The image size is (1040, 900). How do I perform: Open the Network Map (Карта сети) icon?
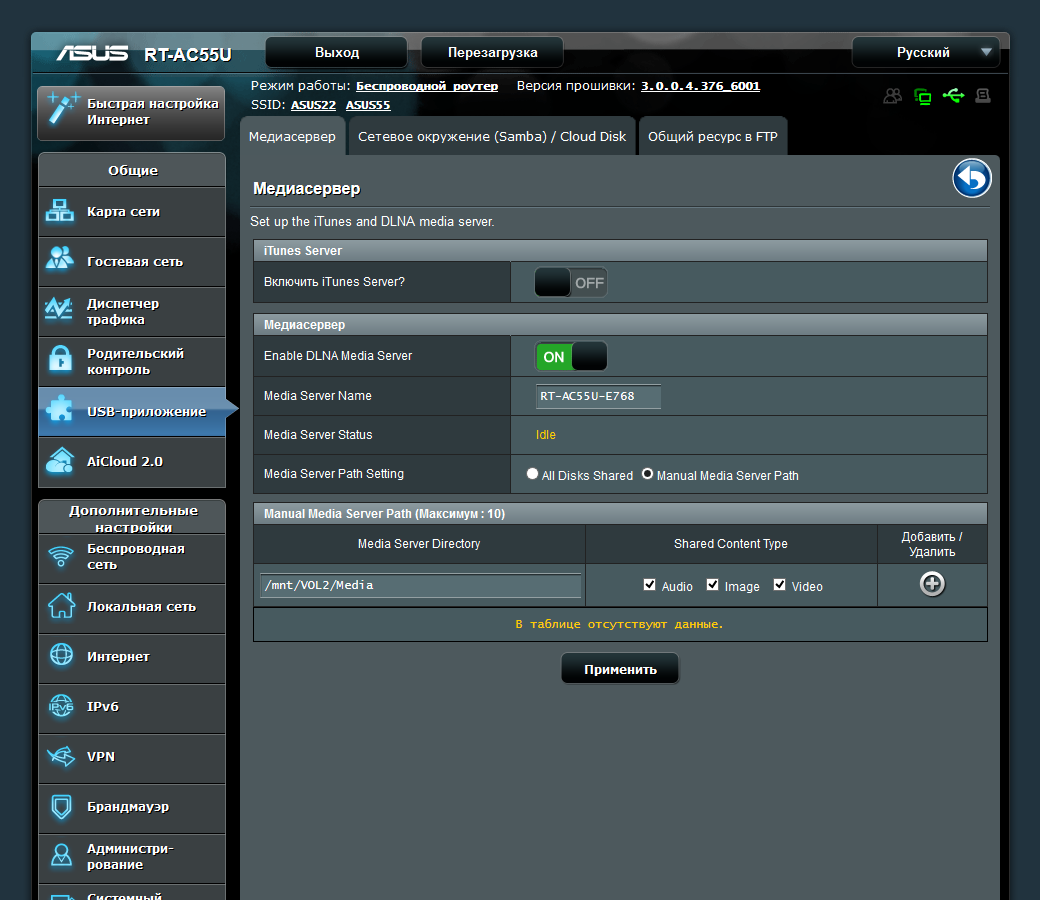click(x=61, y=211)
